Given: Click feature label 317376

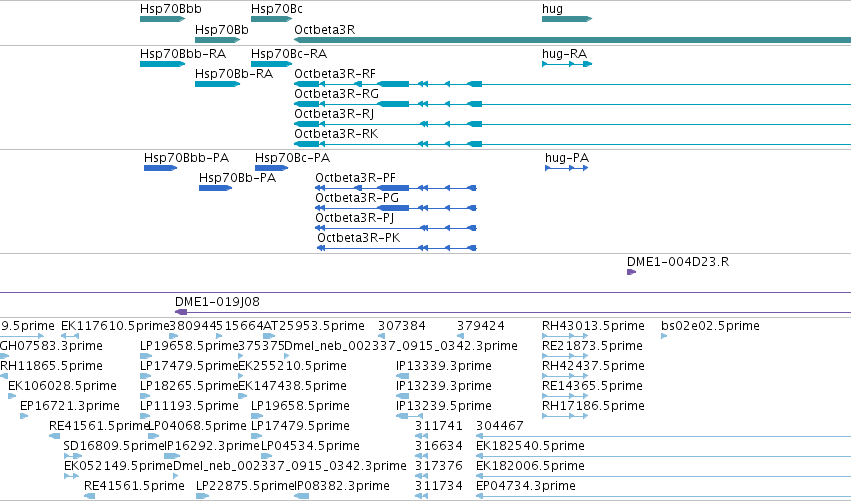Looking at the screenshot, I should point(439,466).
